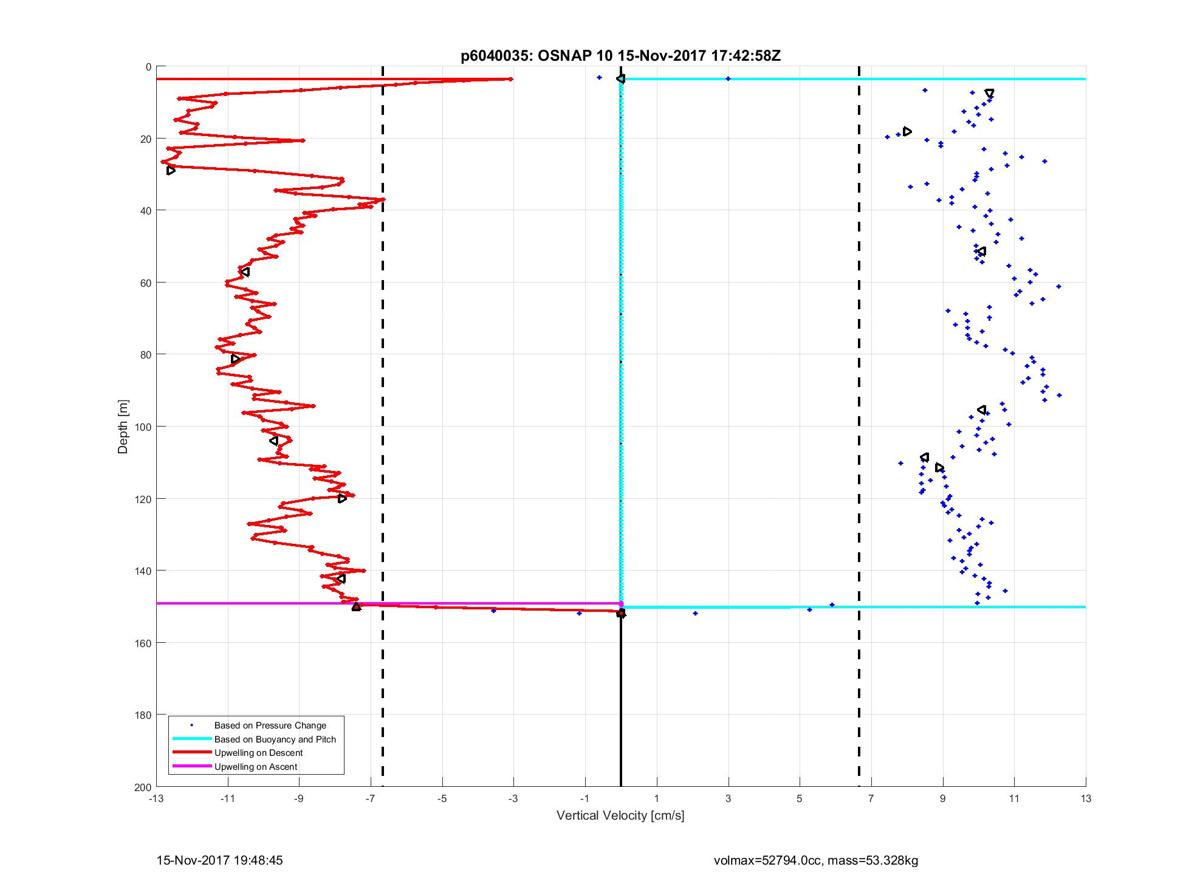This screenshot has width=1200, height=885.
Task: Click the x-axis tick label -5
Action: [x=442, y=799]
